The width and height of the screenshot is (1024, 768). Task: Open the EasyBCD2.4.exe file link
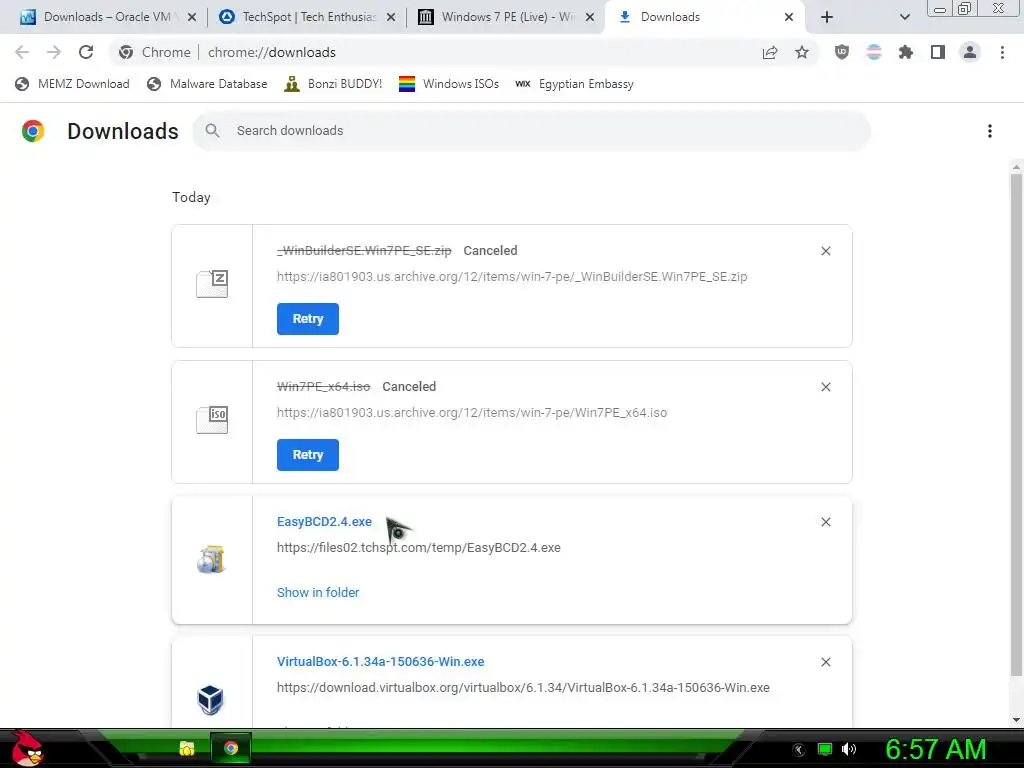pyautogui.click(x=324, y=522)
